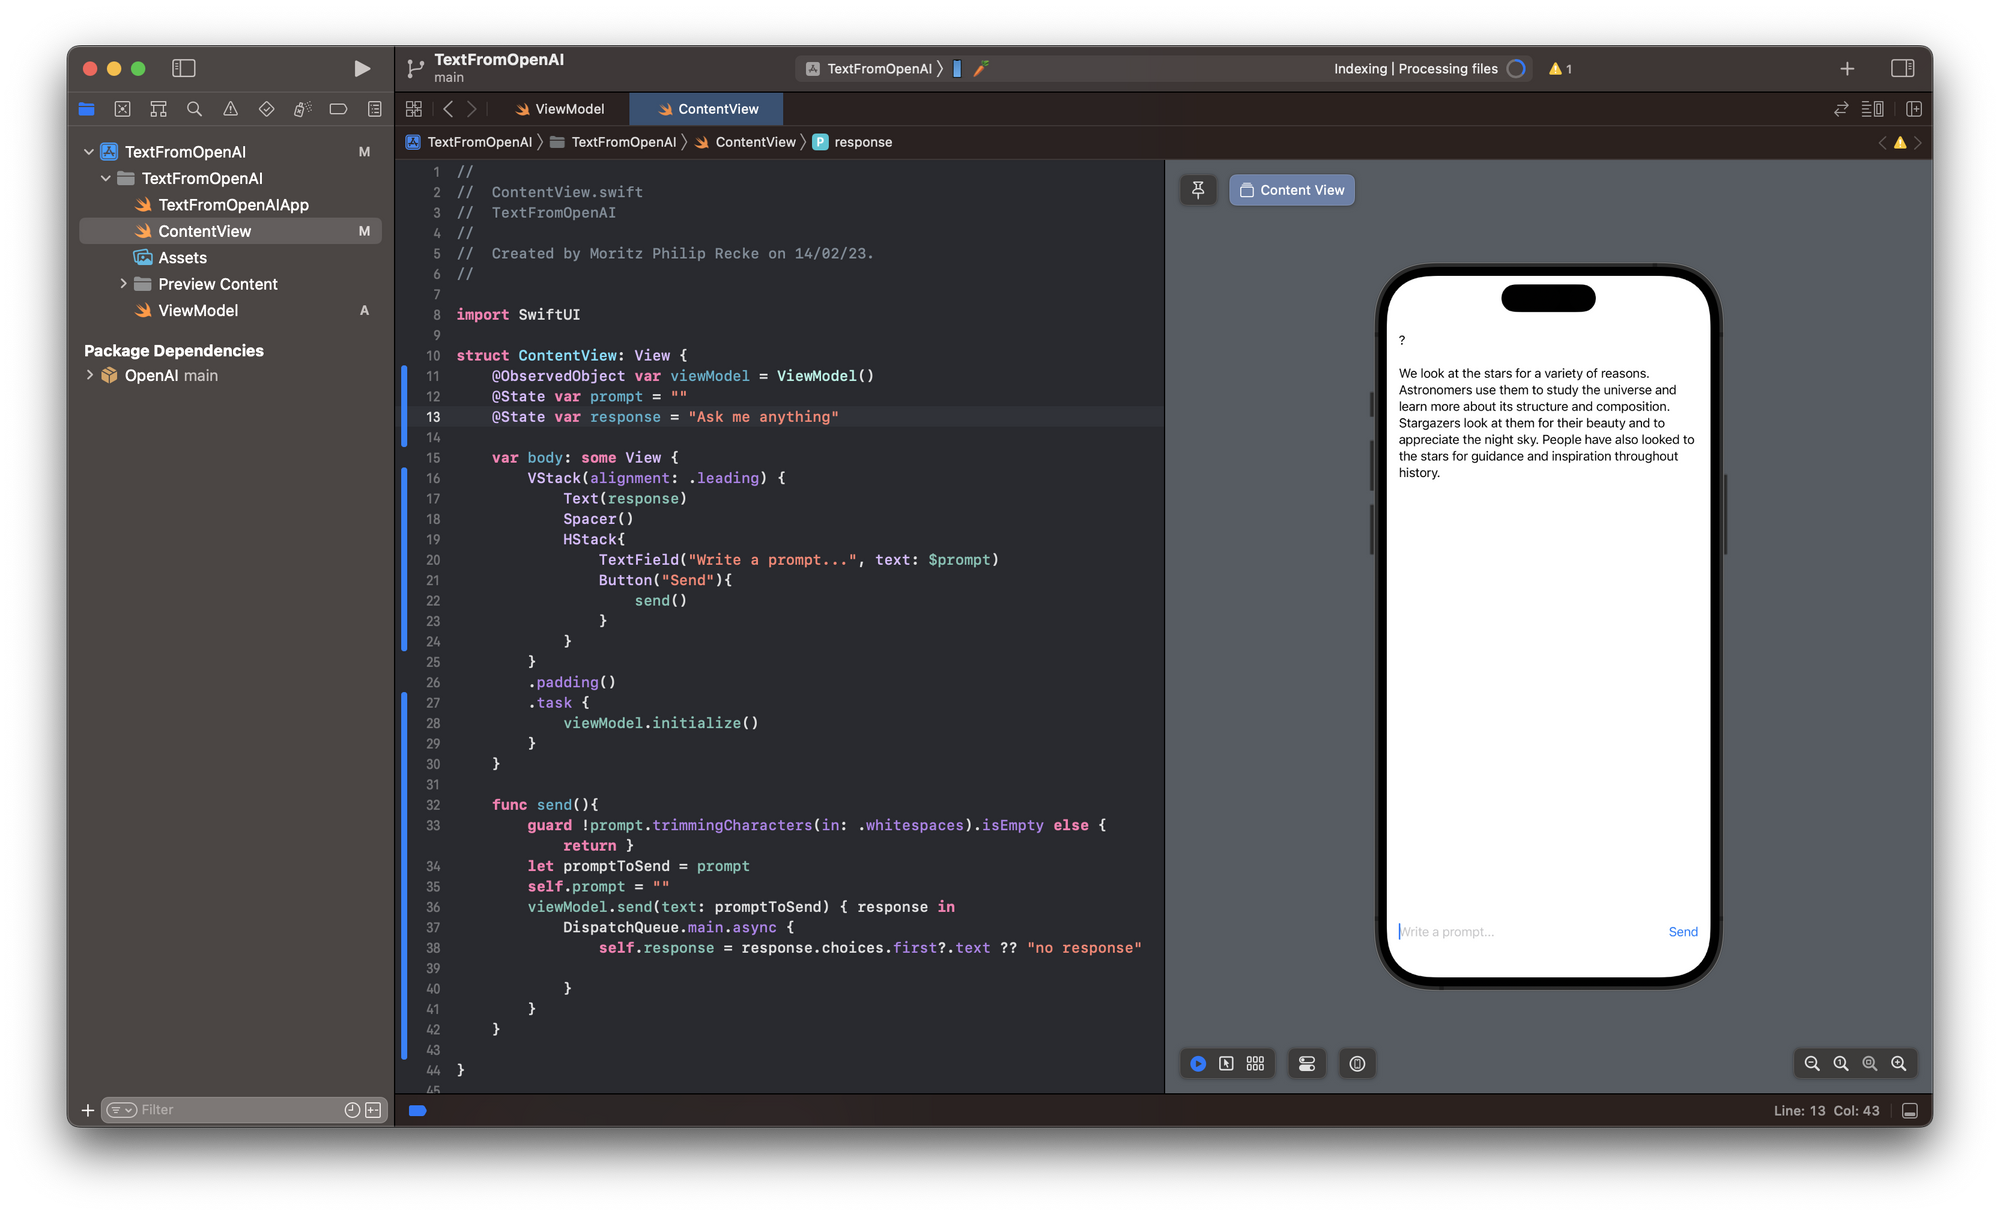Tap Send in the phone preview
Screen dimensions: 2000x1216
tap(1683, 932)
